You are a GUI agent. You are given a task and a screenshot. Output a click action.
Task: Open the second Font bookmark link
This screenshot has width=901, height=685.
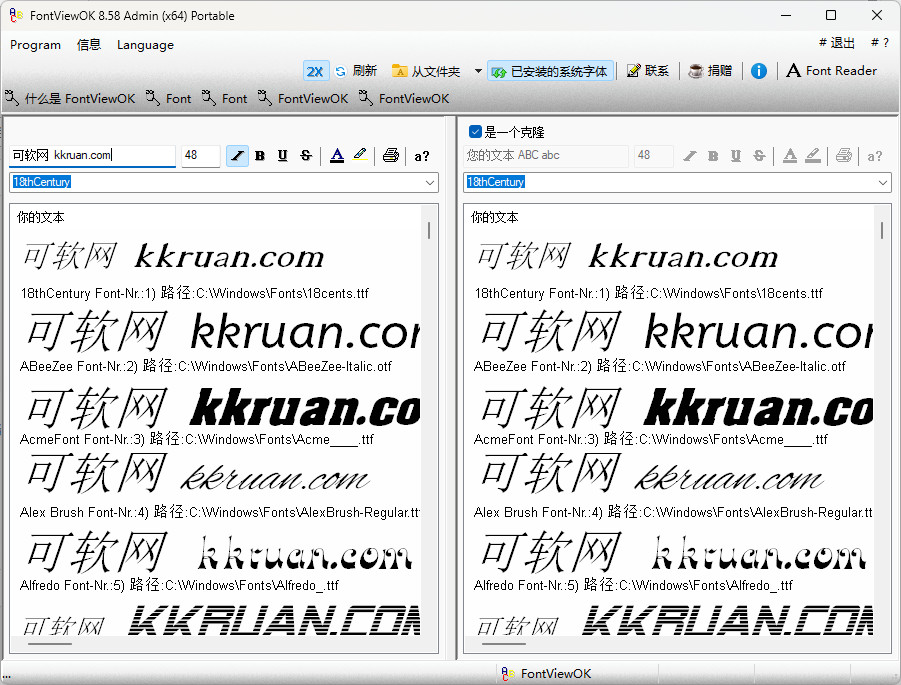click(225, 98)
